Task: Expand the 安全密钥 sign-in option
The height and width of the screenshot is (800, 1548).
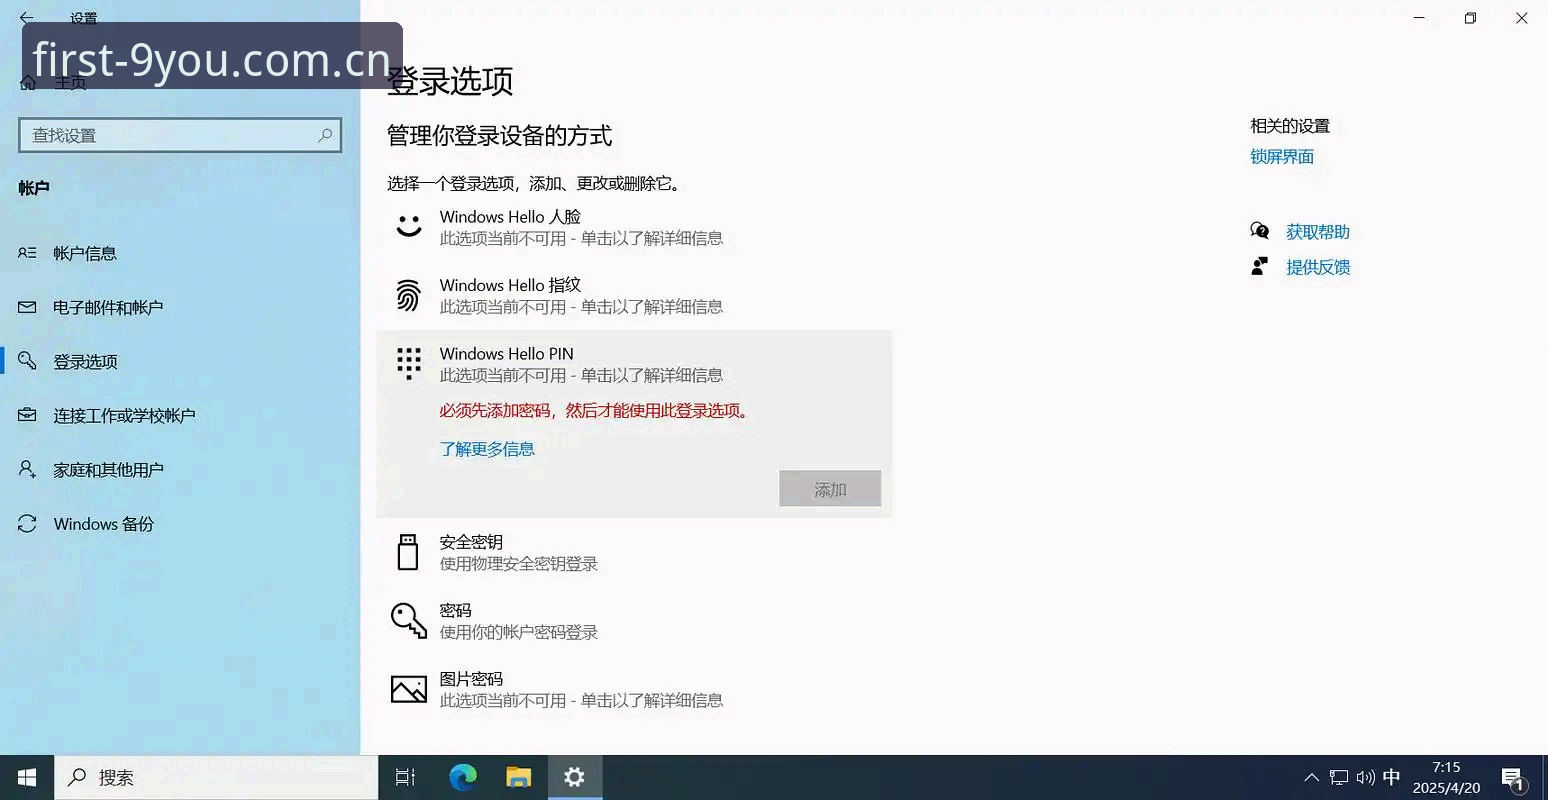Action: [634, 552]
